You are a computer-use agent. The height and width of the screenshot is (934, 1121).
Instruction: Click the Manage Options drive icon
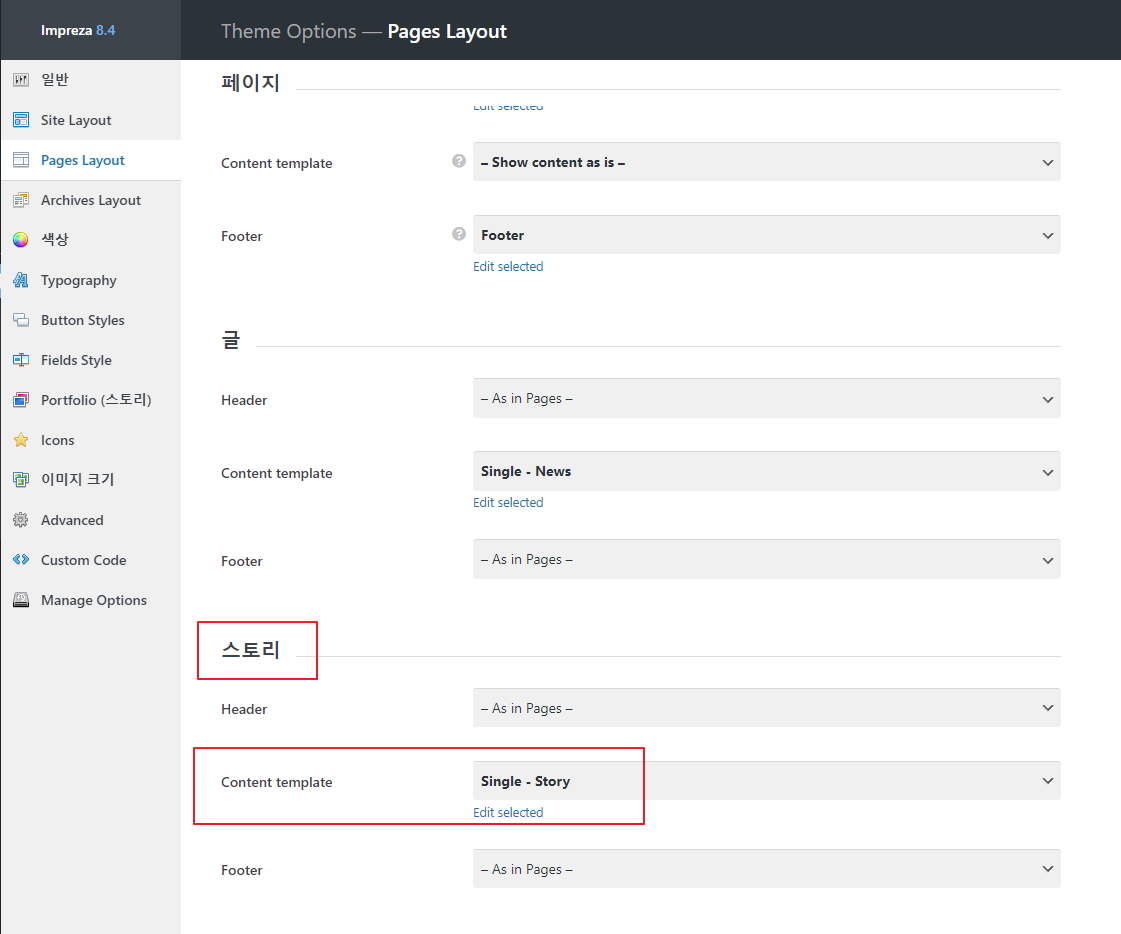(x=21, y=600)
